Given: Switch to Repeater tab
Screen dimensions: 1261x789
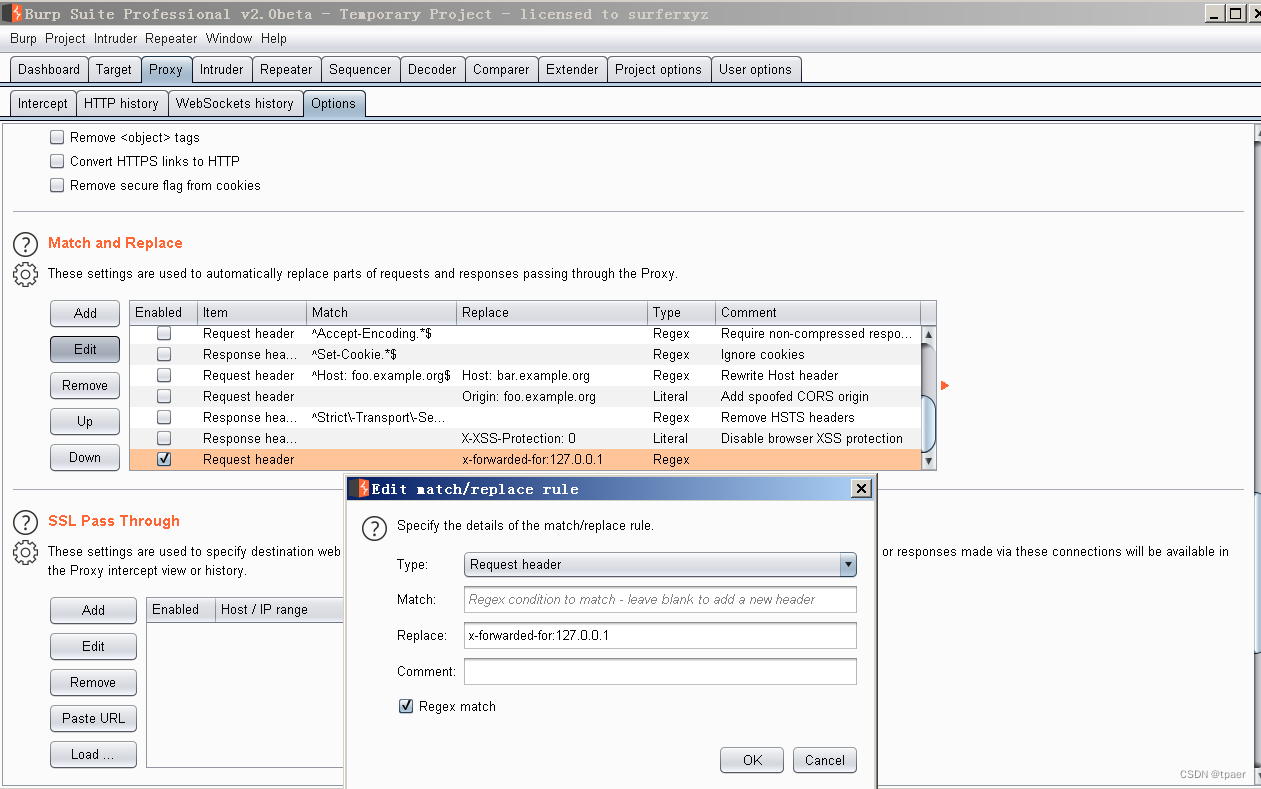Looking at the screenshot, I should [x=286, y=70].
